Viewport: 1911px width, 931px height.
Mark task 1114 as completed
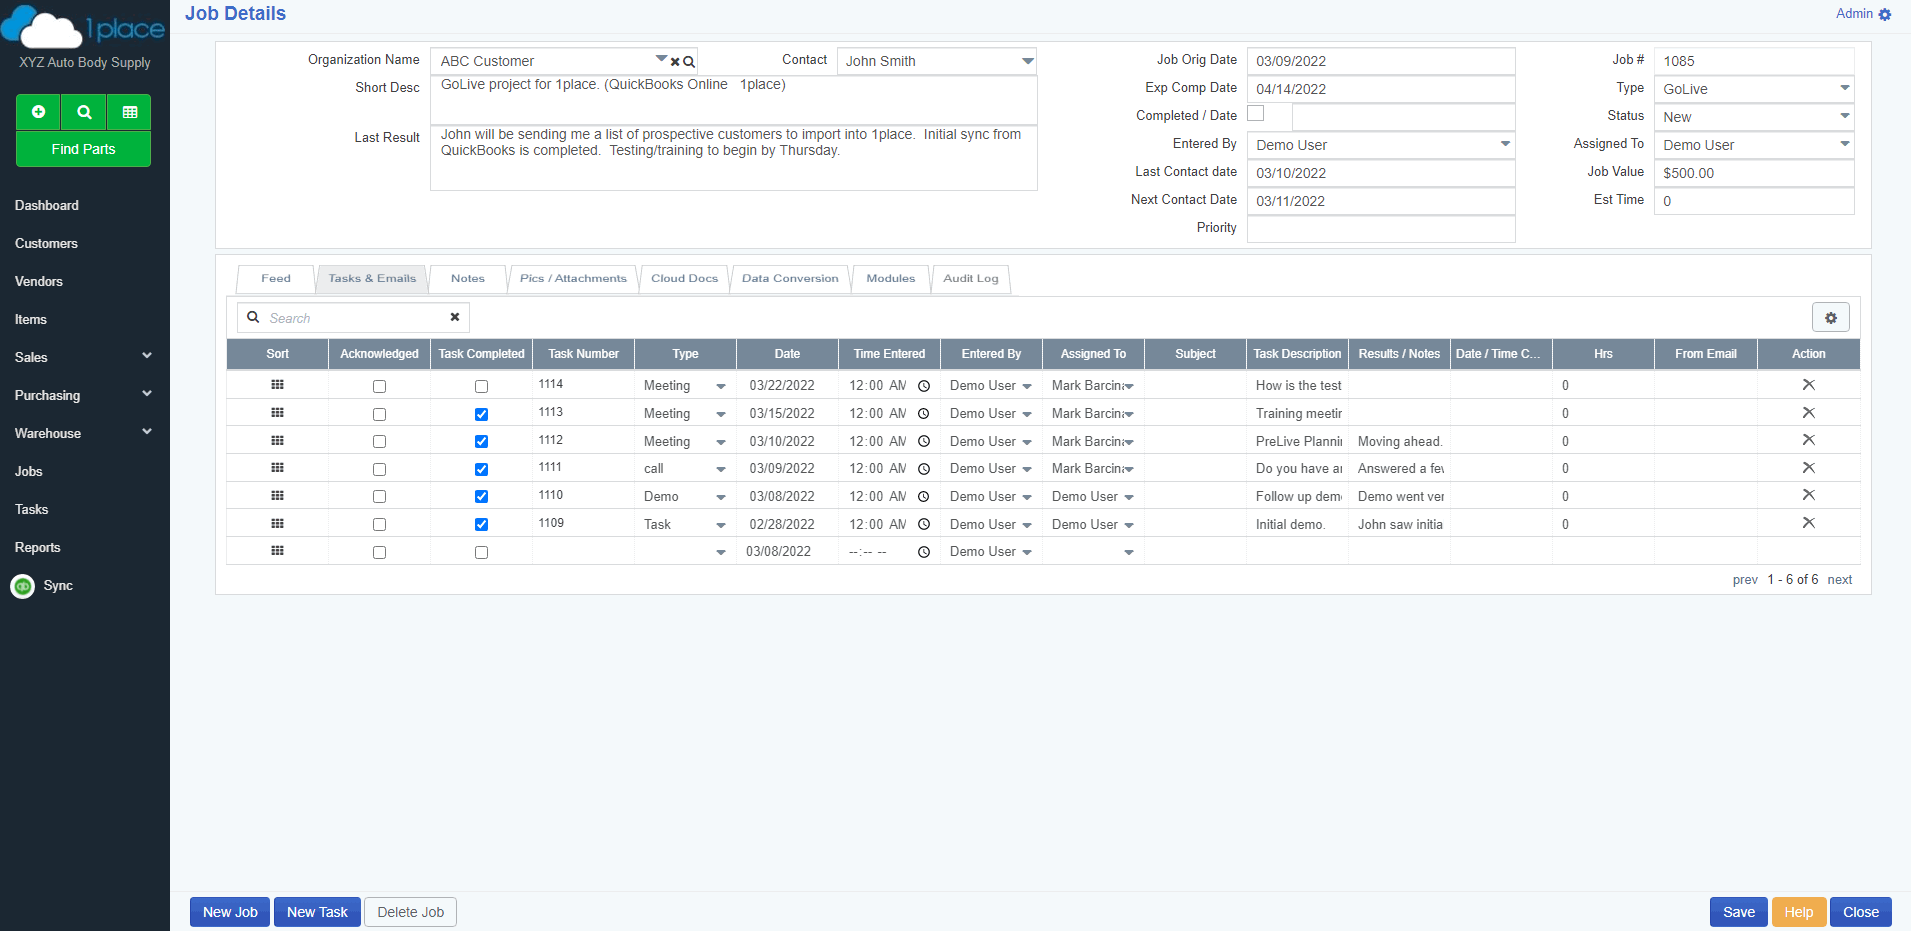[481, 386]
